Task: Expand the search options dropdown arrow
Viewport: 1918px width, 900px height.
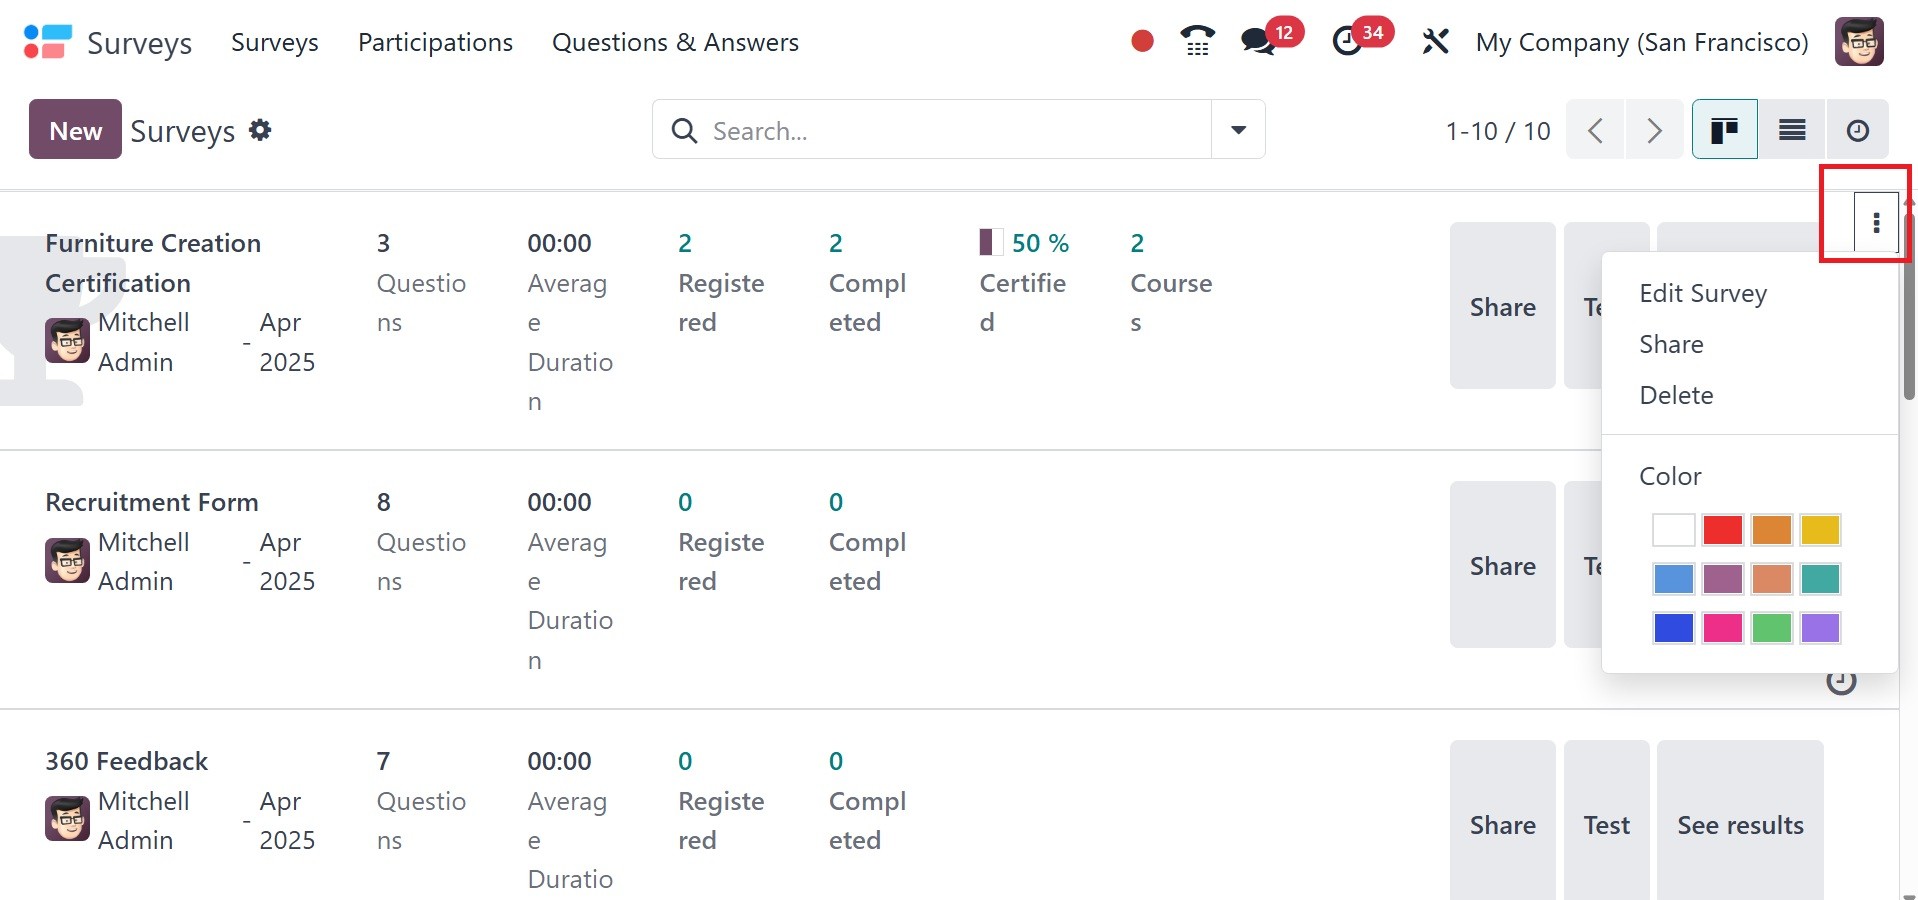Action: pyautogui.click(x=1238, y=130)
